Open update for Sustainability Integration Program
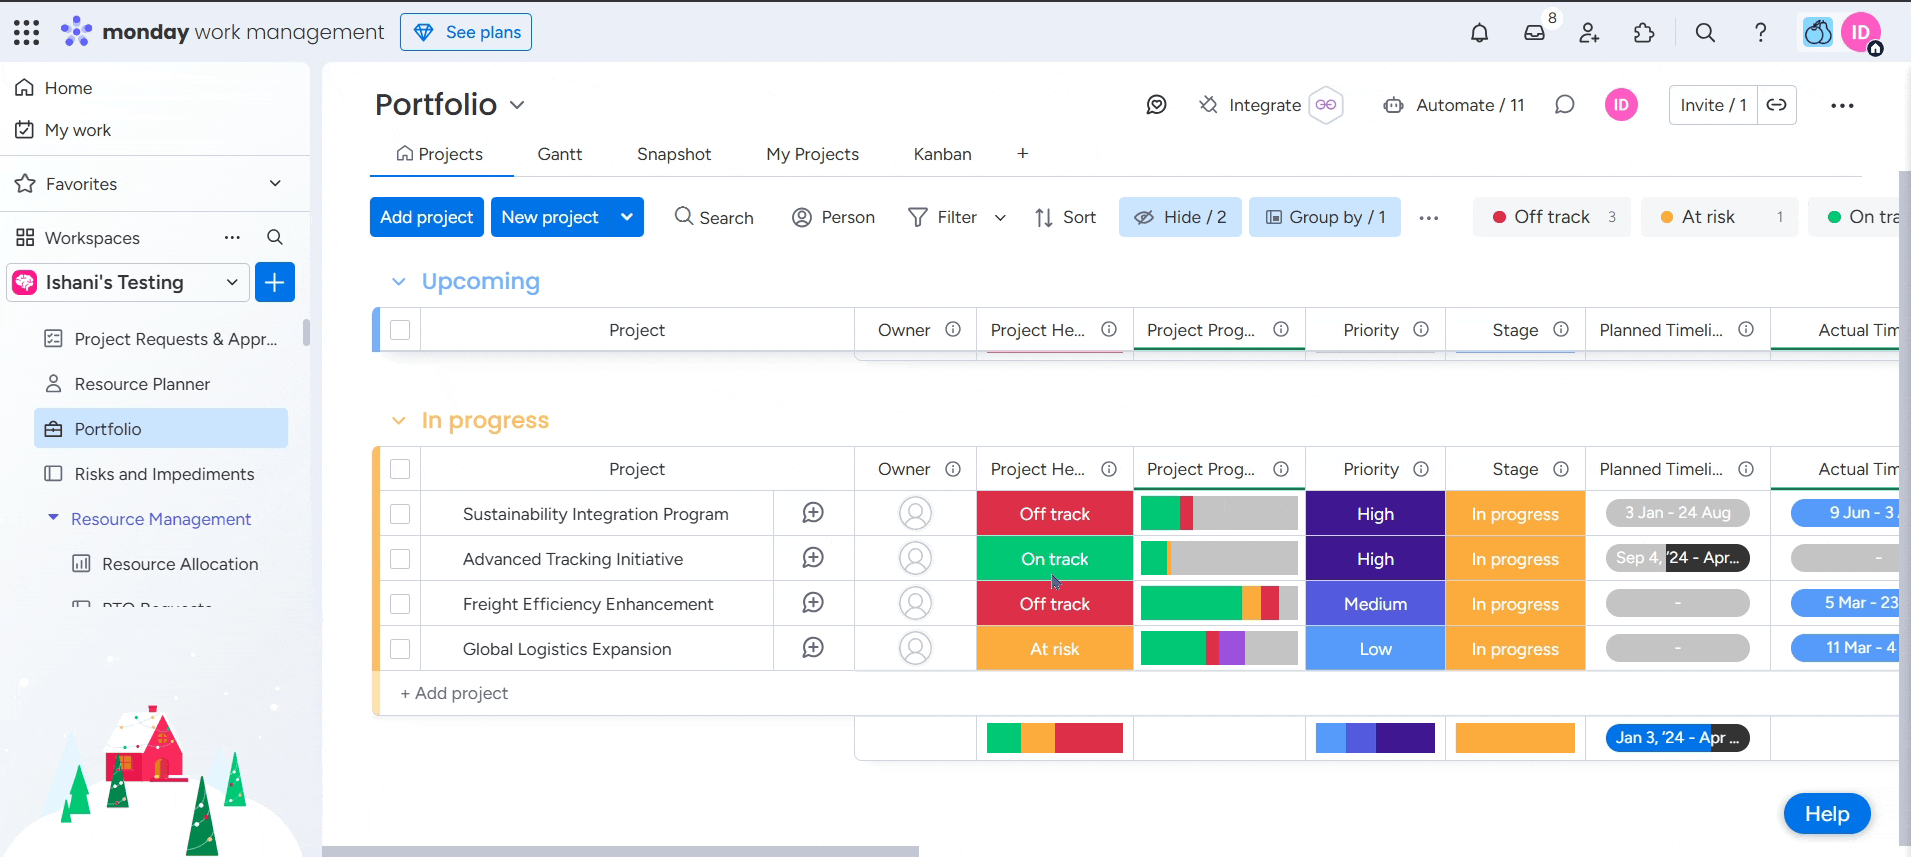Image resolution: width=1911 pixels, height=857 pixels. click(x=813, y=513)
